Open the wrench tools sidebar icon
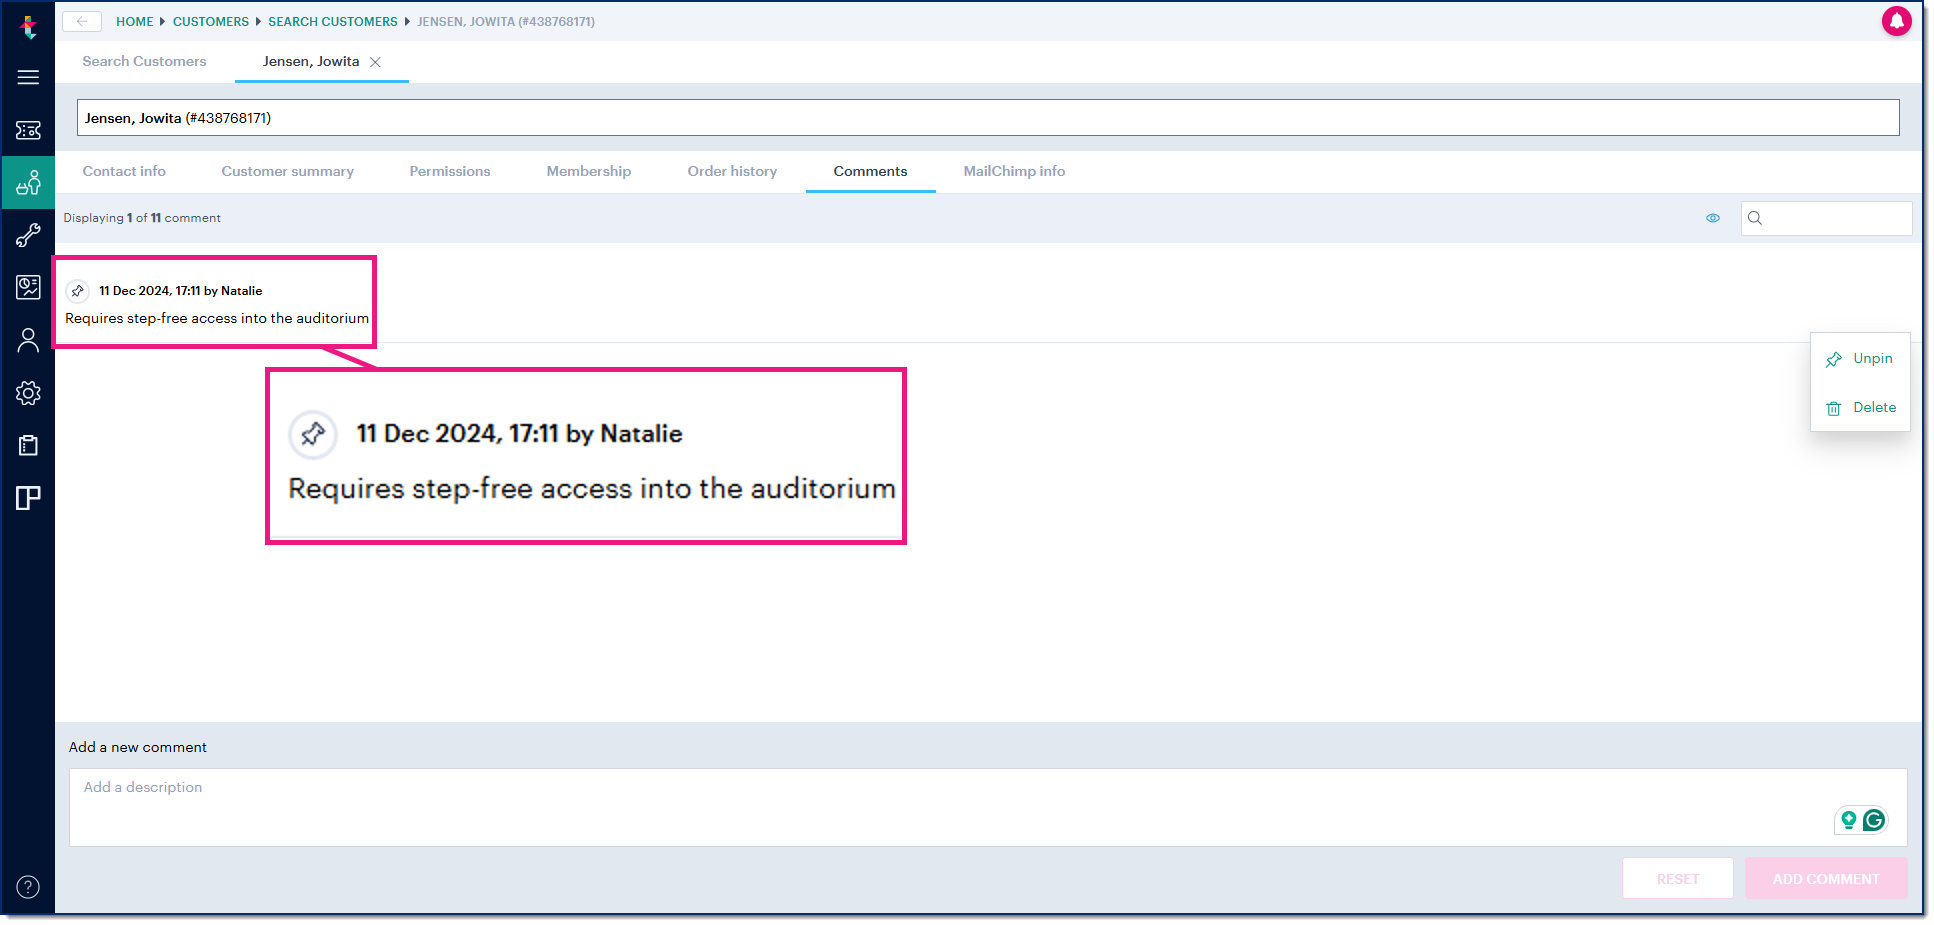 (28, 235)
